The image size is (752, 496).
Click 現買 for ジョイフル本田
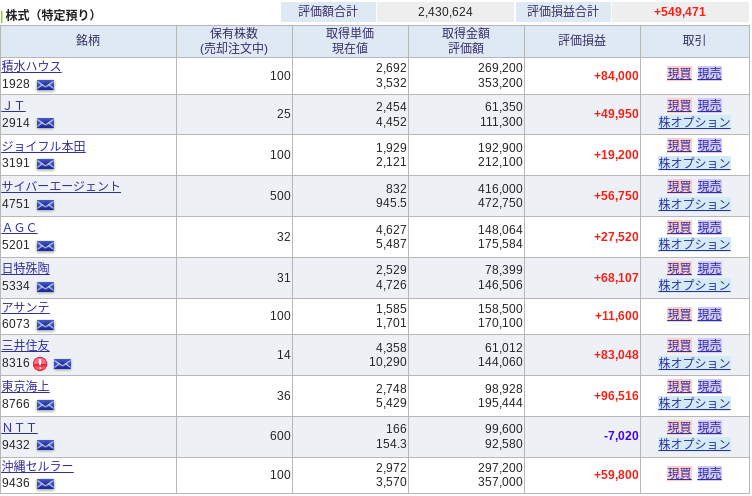point(679,146)
